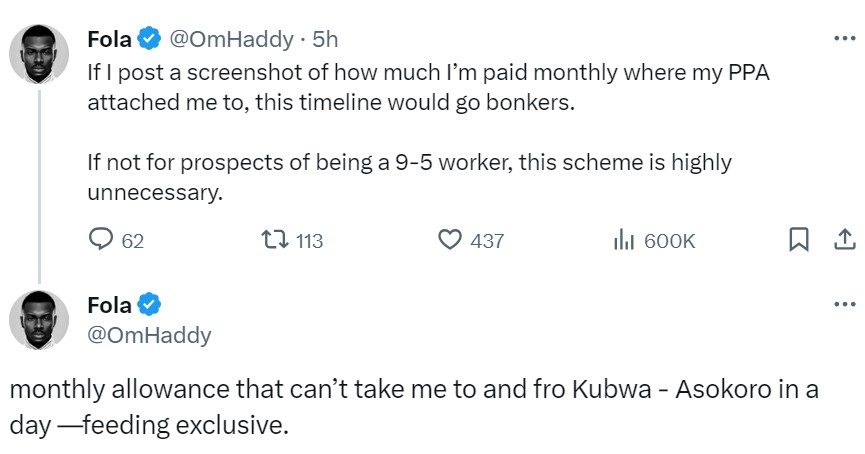Click the @OmHaddy handle next to 5h
The height and width of the screenshot is (454, 865).
(x=231, y=40)
